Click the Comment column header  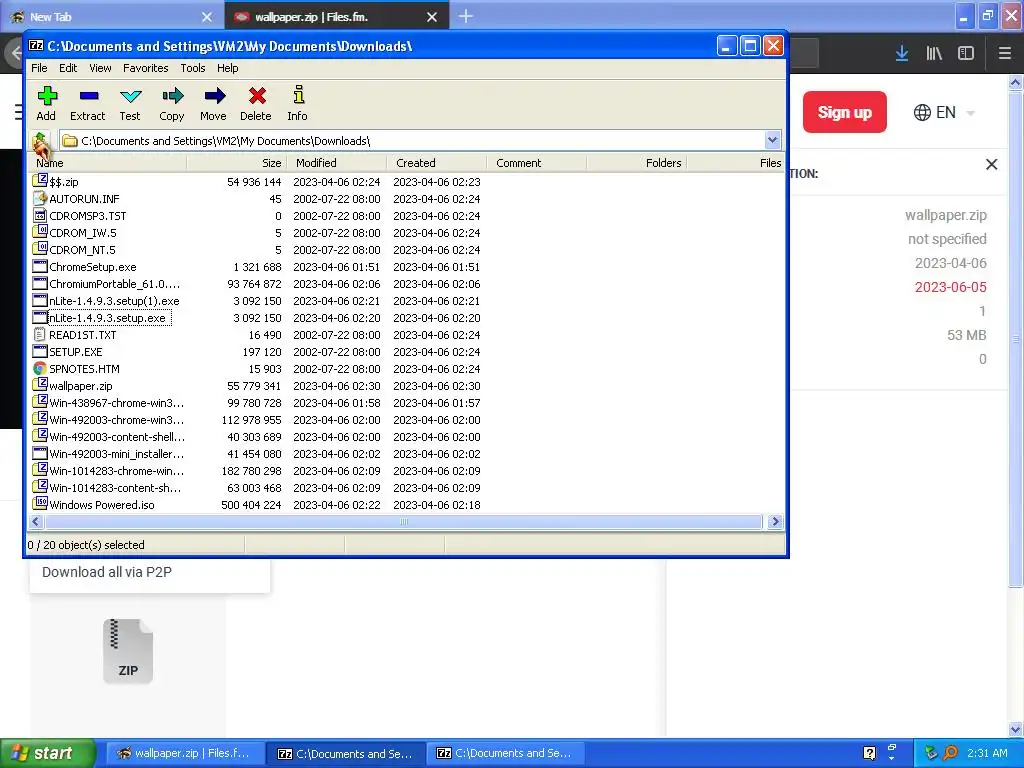click(x=536, y=163)
